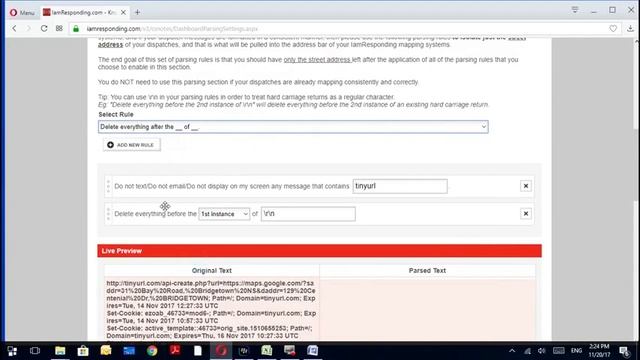Open the touch keyboard tray icon
The height and width of the screenshot is (360, 640).
pyautogui.click(x=559, y=351)
